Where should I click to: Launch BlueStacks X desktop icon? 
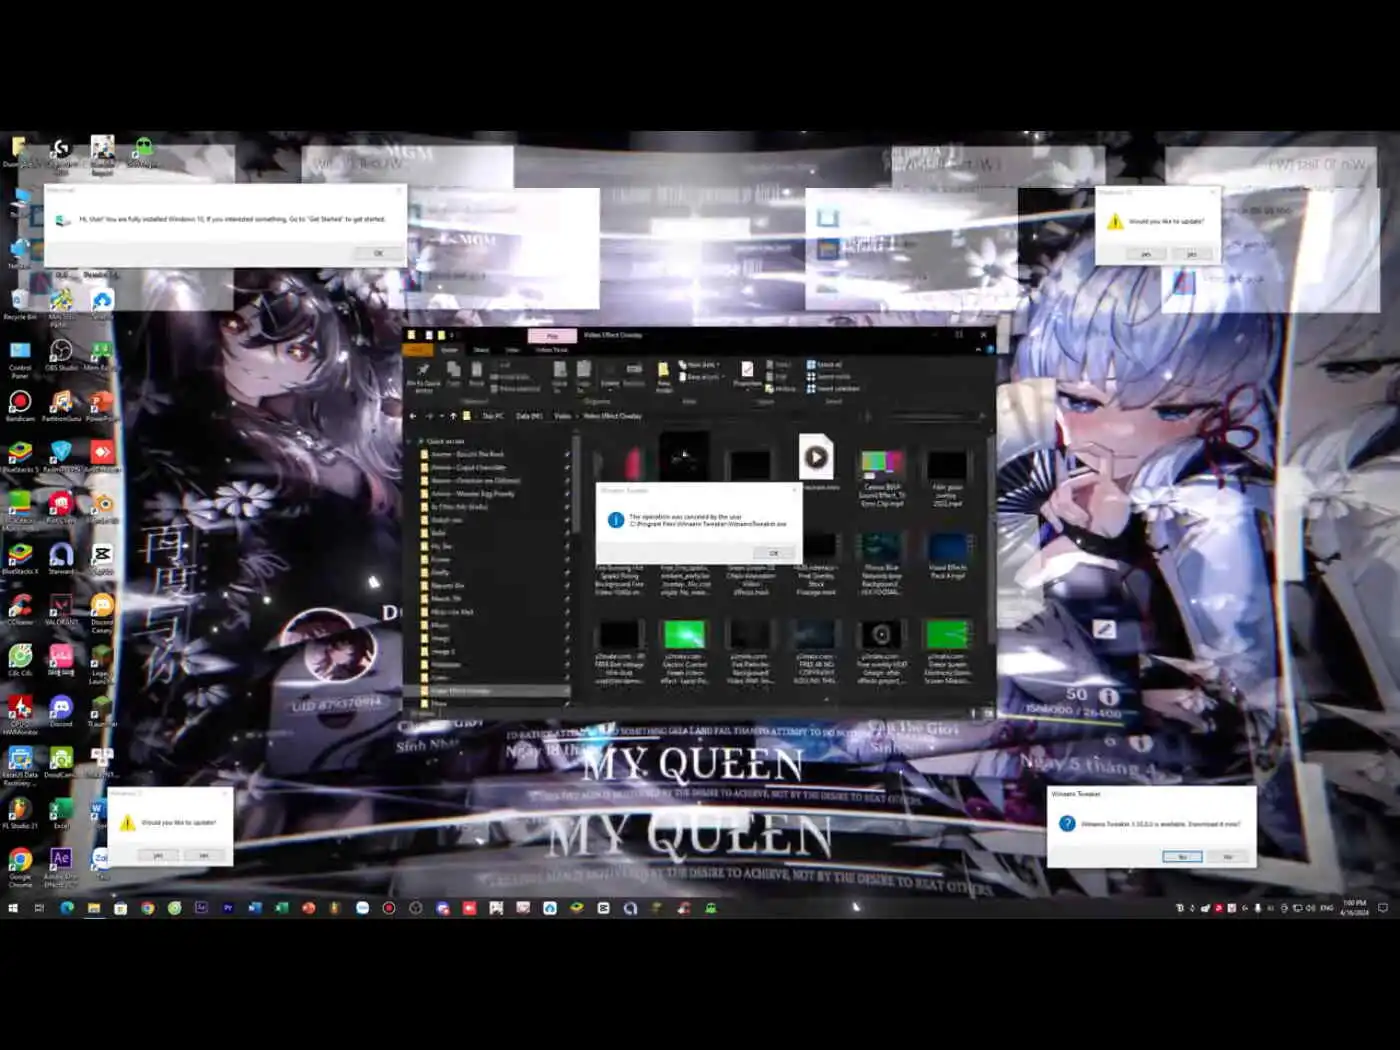tap(20, 559)
